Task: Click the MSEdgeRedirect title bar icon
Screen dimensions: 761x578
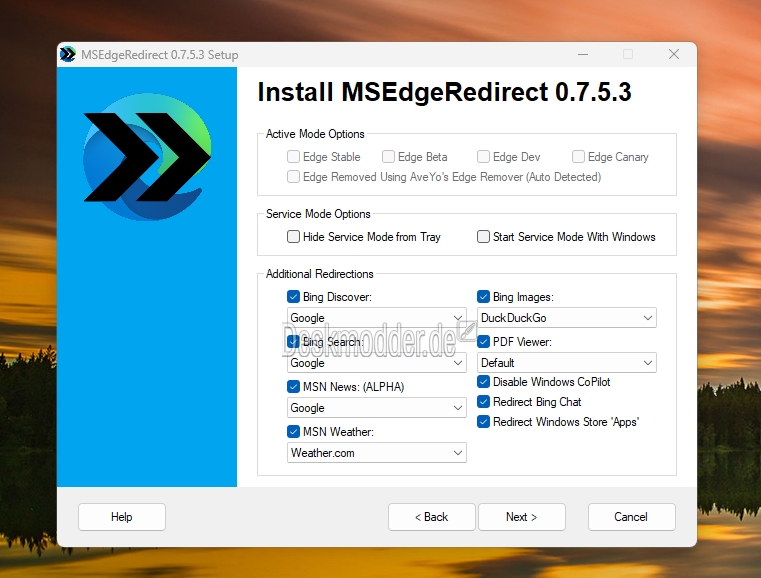Action: (x=67, y=54)
